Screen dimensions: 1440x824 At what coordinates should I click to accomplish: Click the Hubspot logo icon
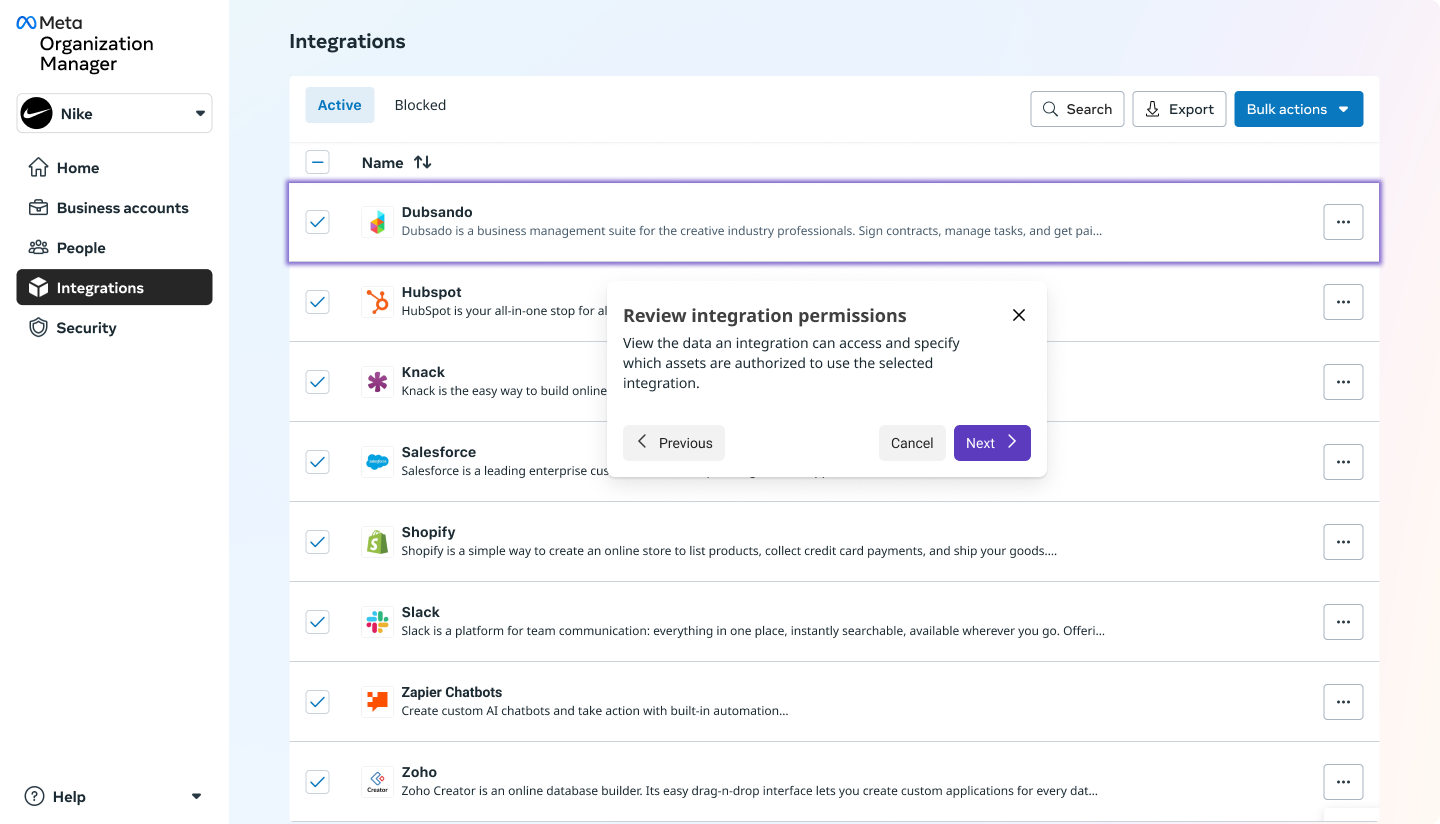(377, 302)
